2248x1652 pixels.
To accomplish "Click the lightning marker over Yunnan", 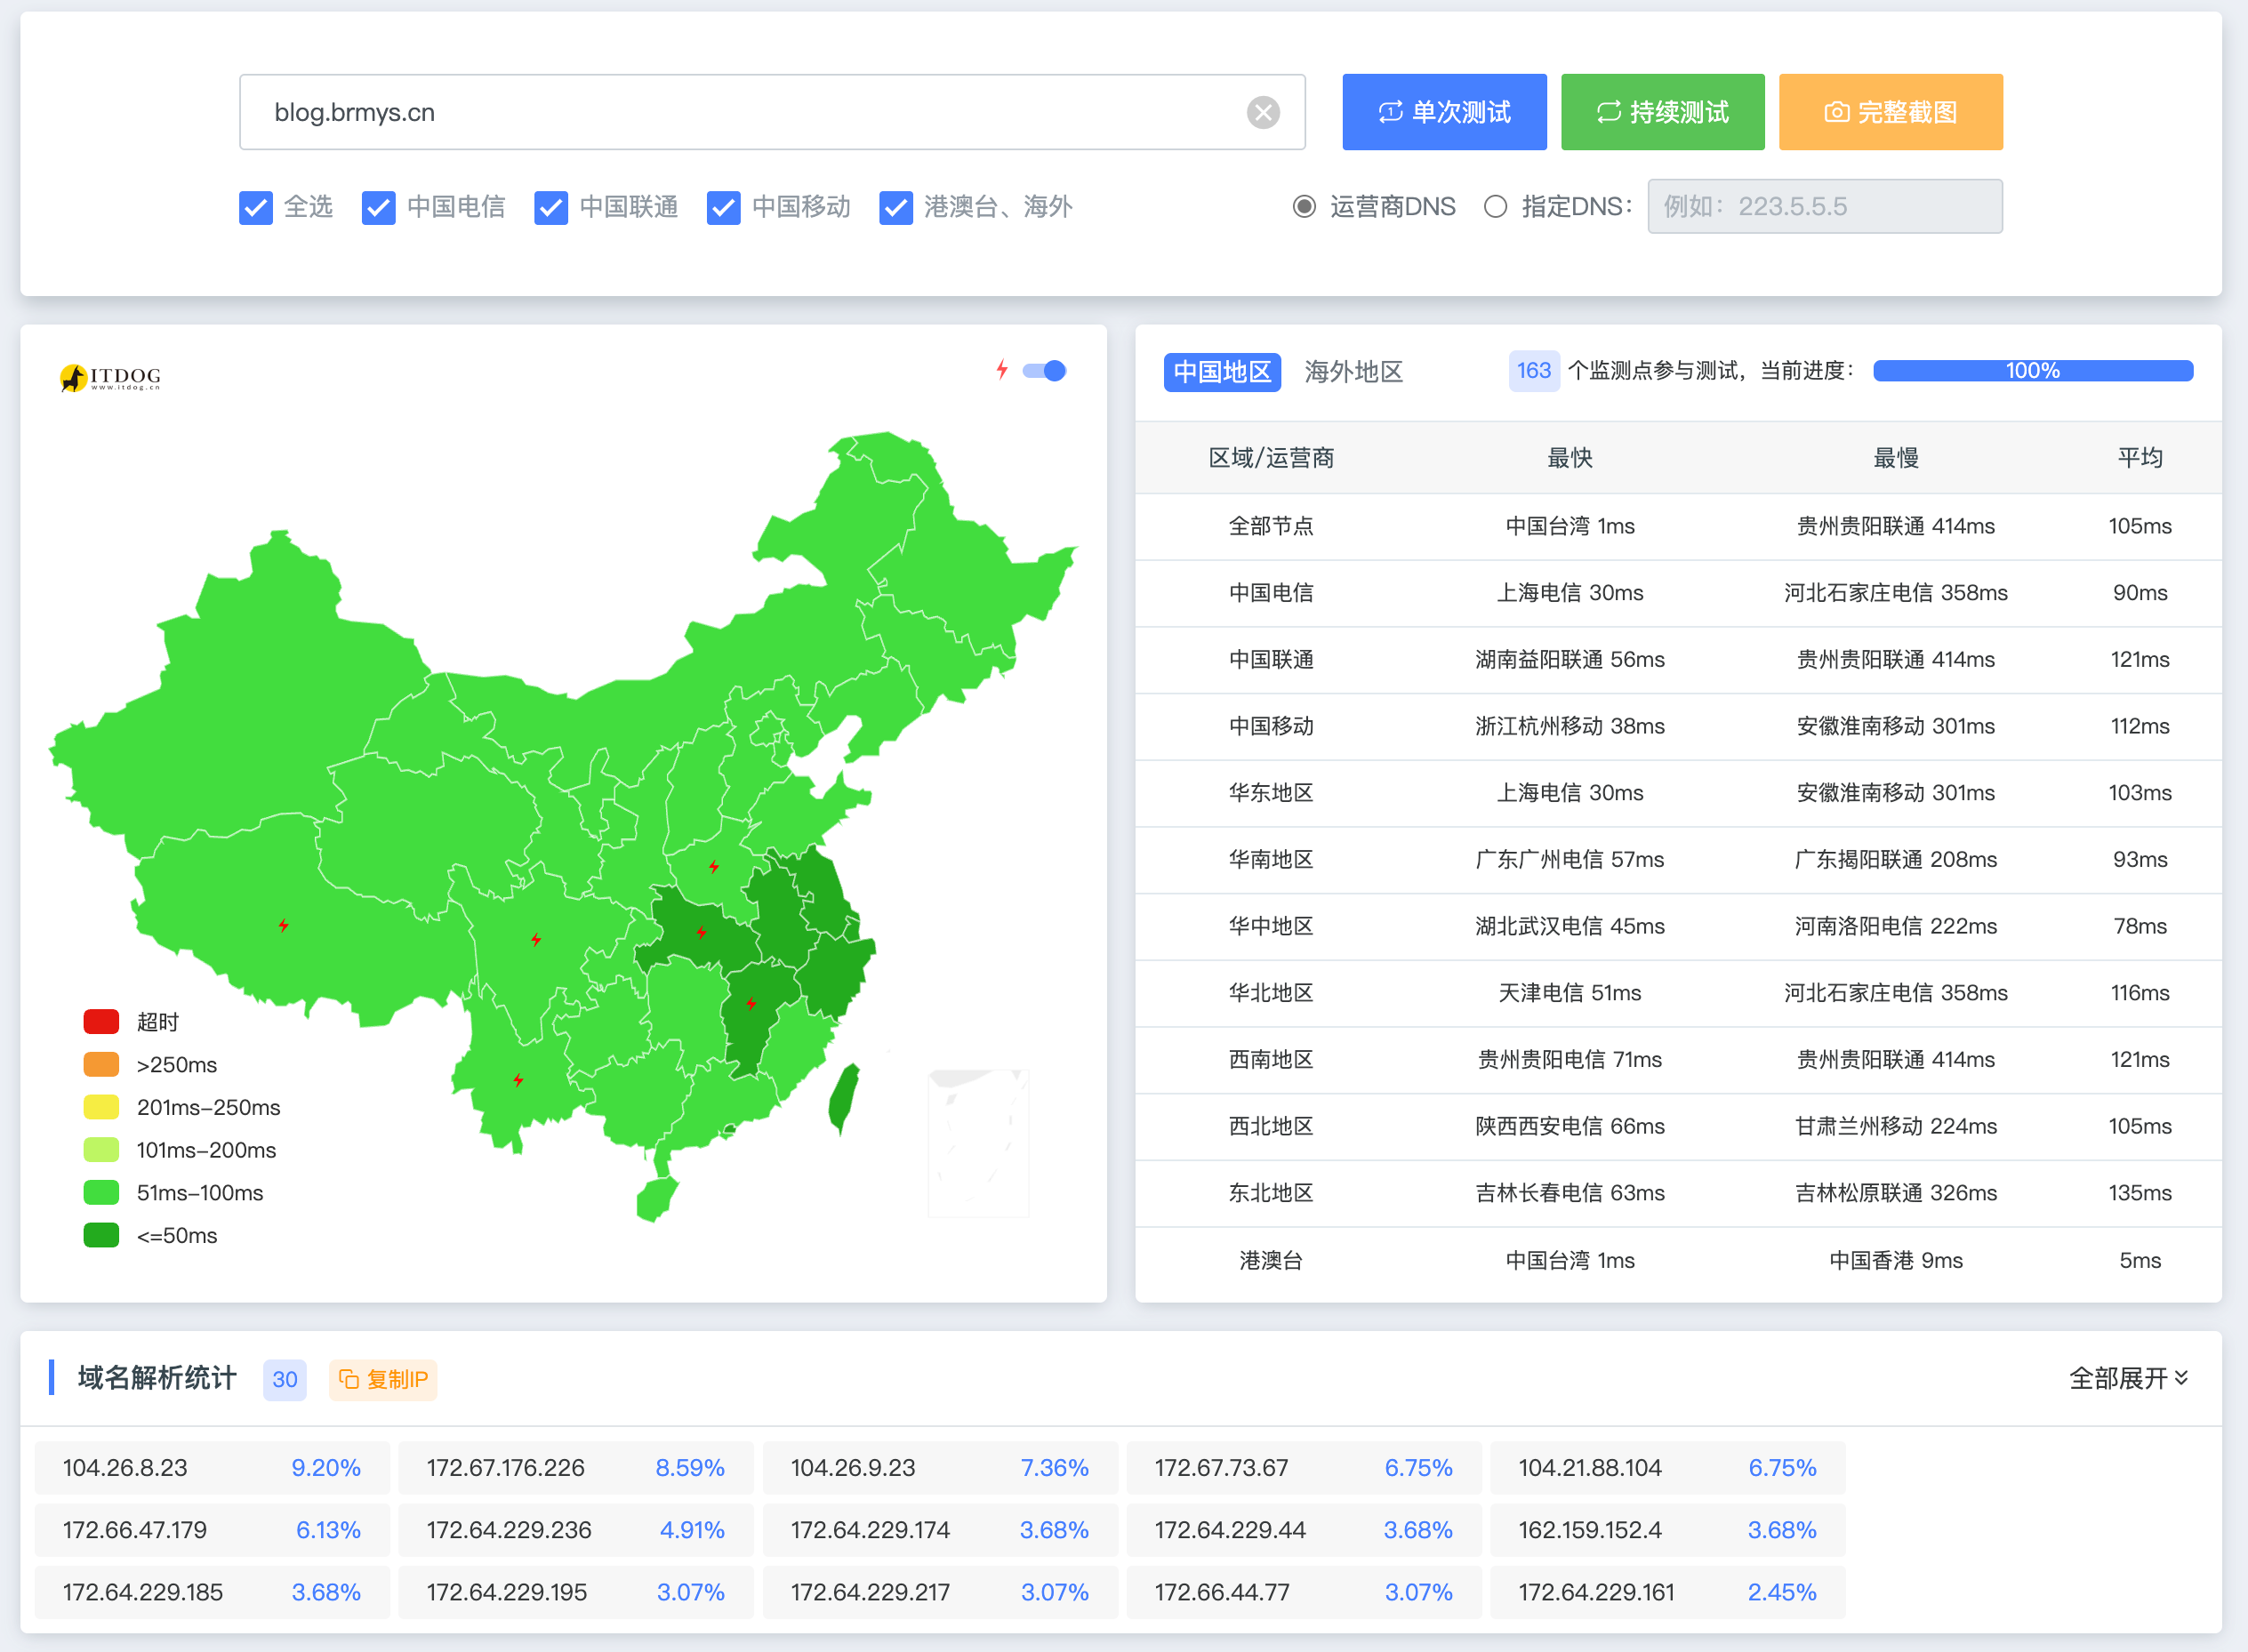I will point(518,1080).
